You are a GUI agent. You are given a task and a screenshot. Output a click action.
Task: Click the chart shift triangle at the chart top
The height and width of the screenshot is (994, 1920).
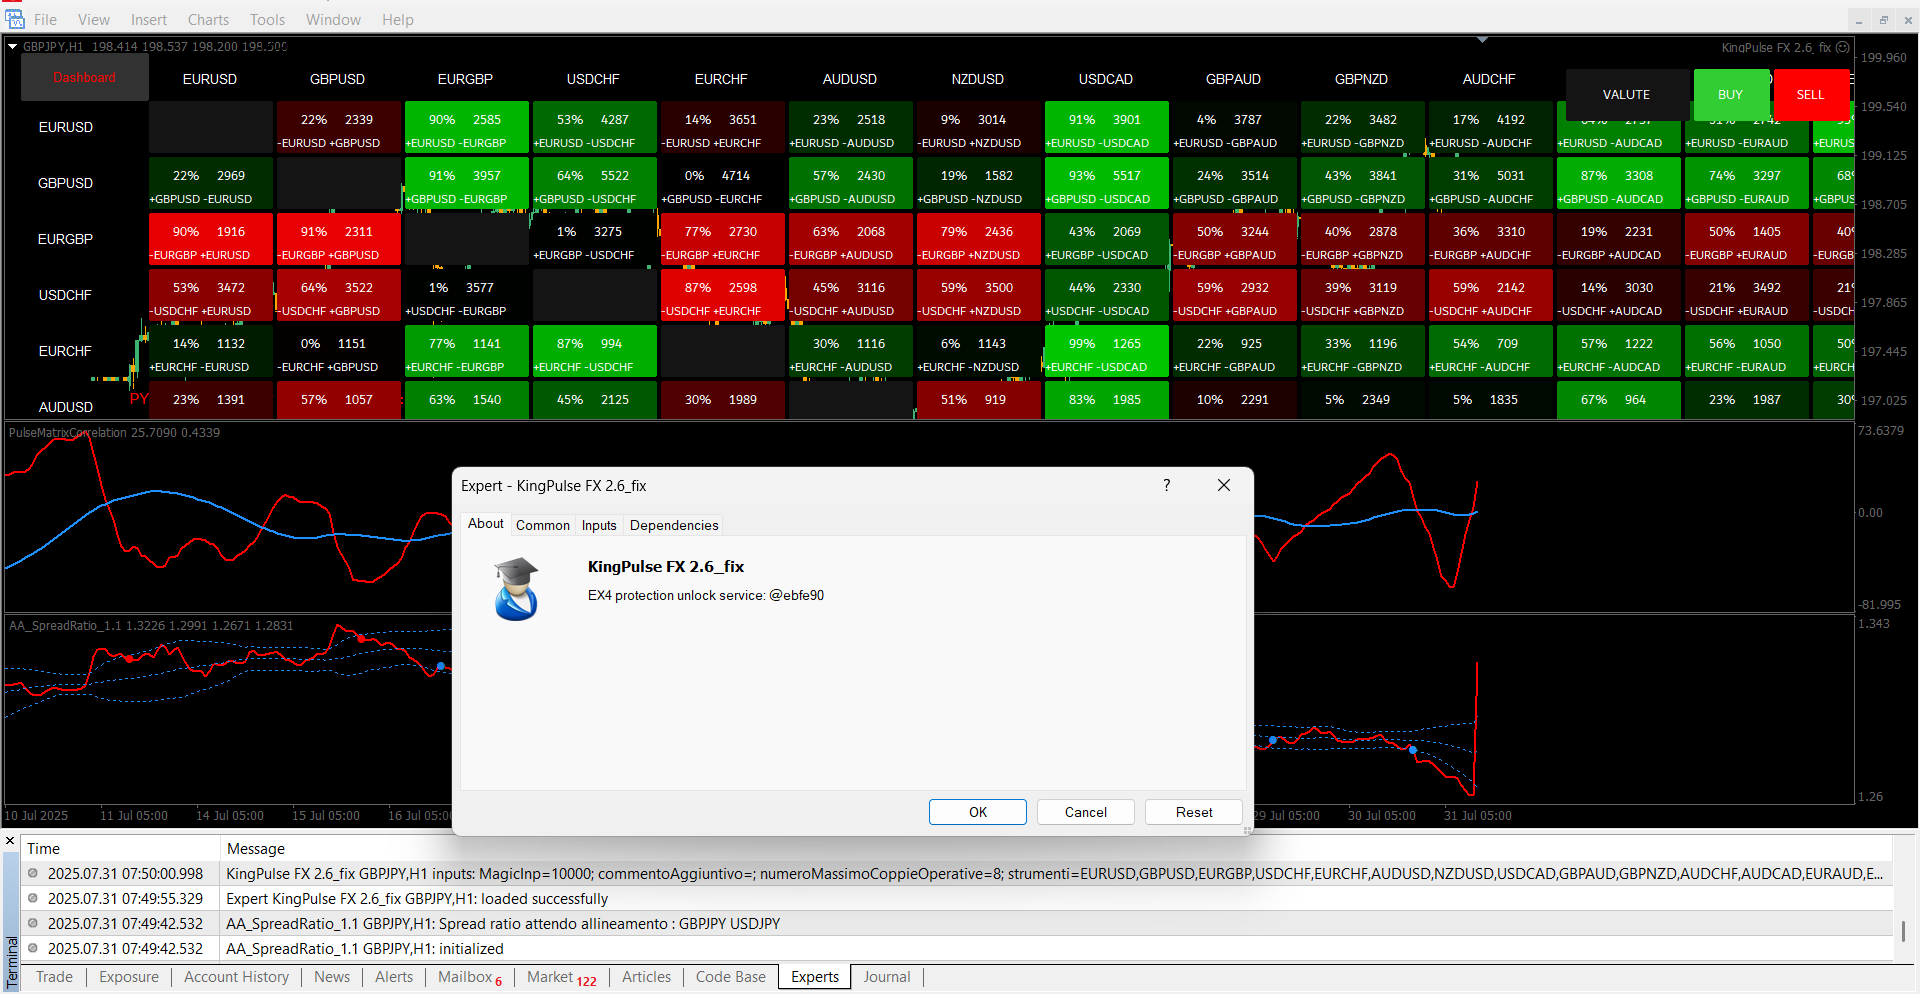[1483, 40]
